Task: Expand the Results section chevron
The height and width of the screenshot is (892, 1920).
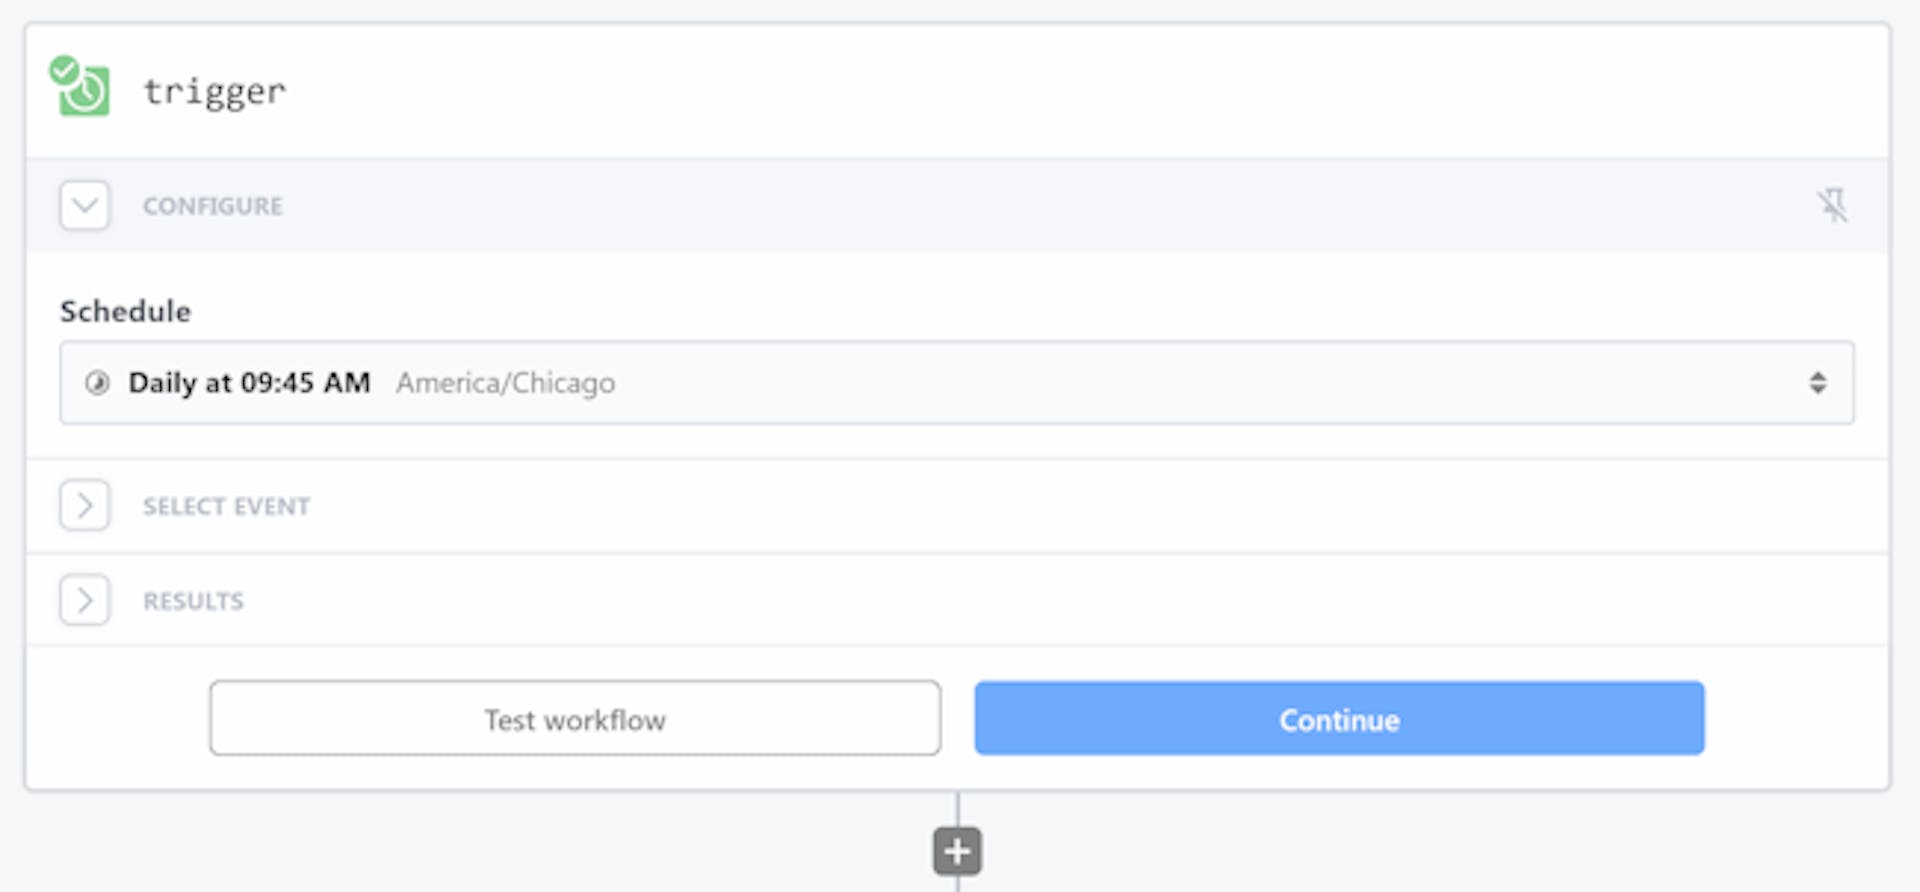Action: click(85, 601)
